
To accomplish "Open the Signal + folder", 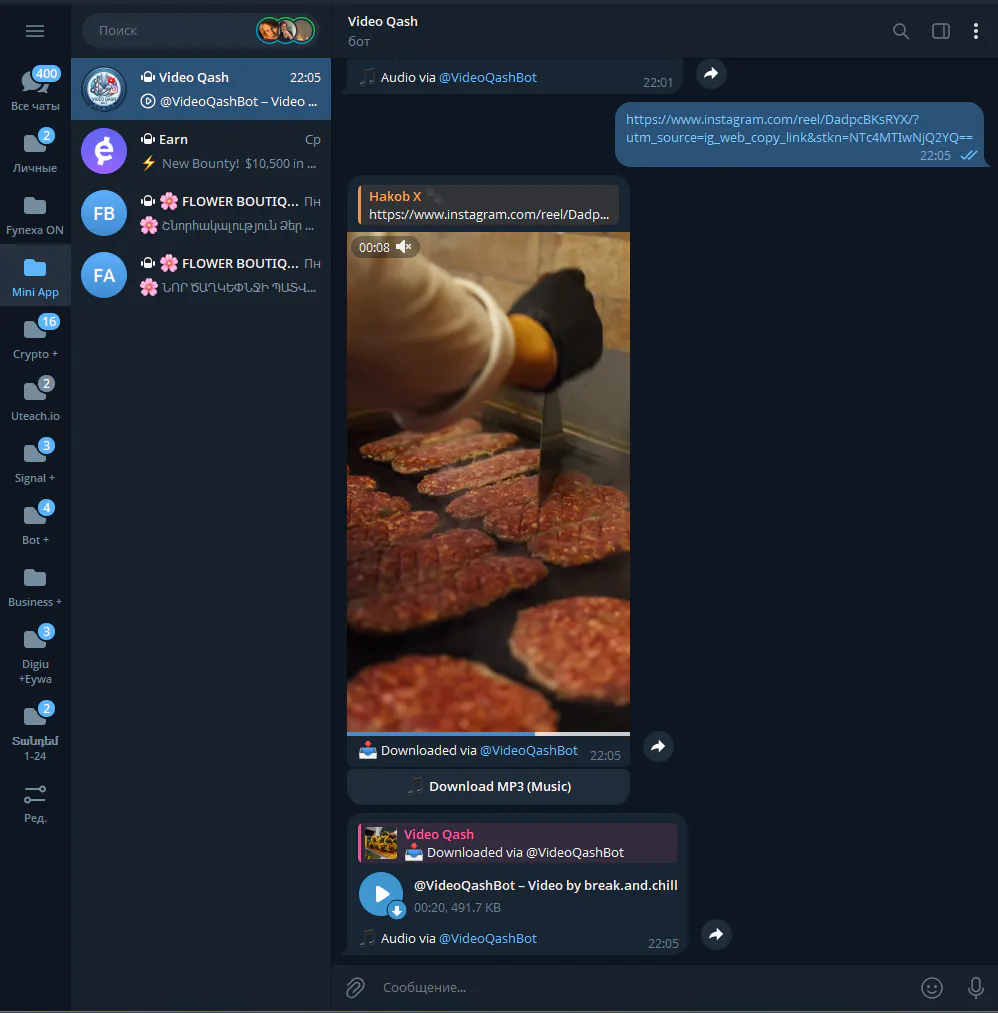I will click(x=36, y=461).
